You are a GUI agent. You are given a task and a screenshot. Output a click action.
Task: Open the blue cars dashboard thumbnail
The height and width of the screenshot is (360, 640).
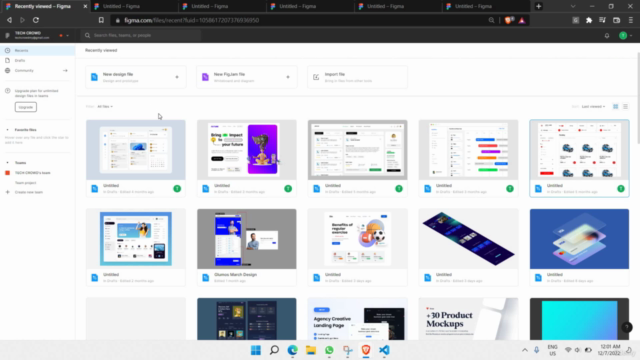579,150
